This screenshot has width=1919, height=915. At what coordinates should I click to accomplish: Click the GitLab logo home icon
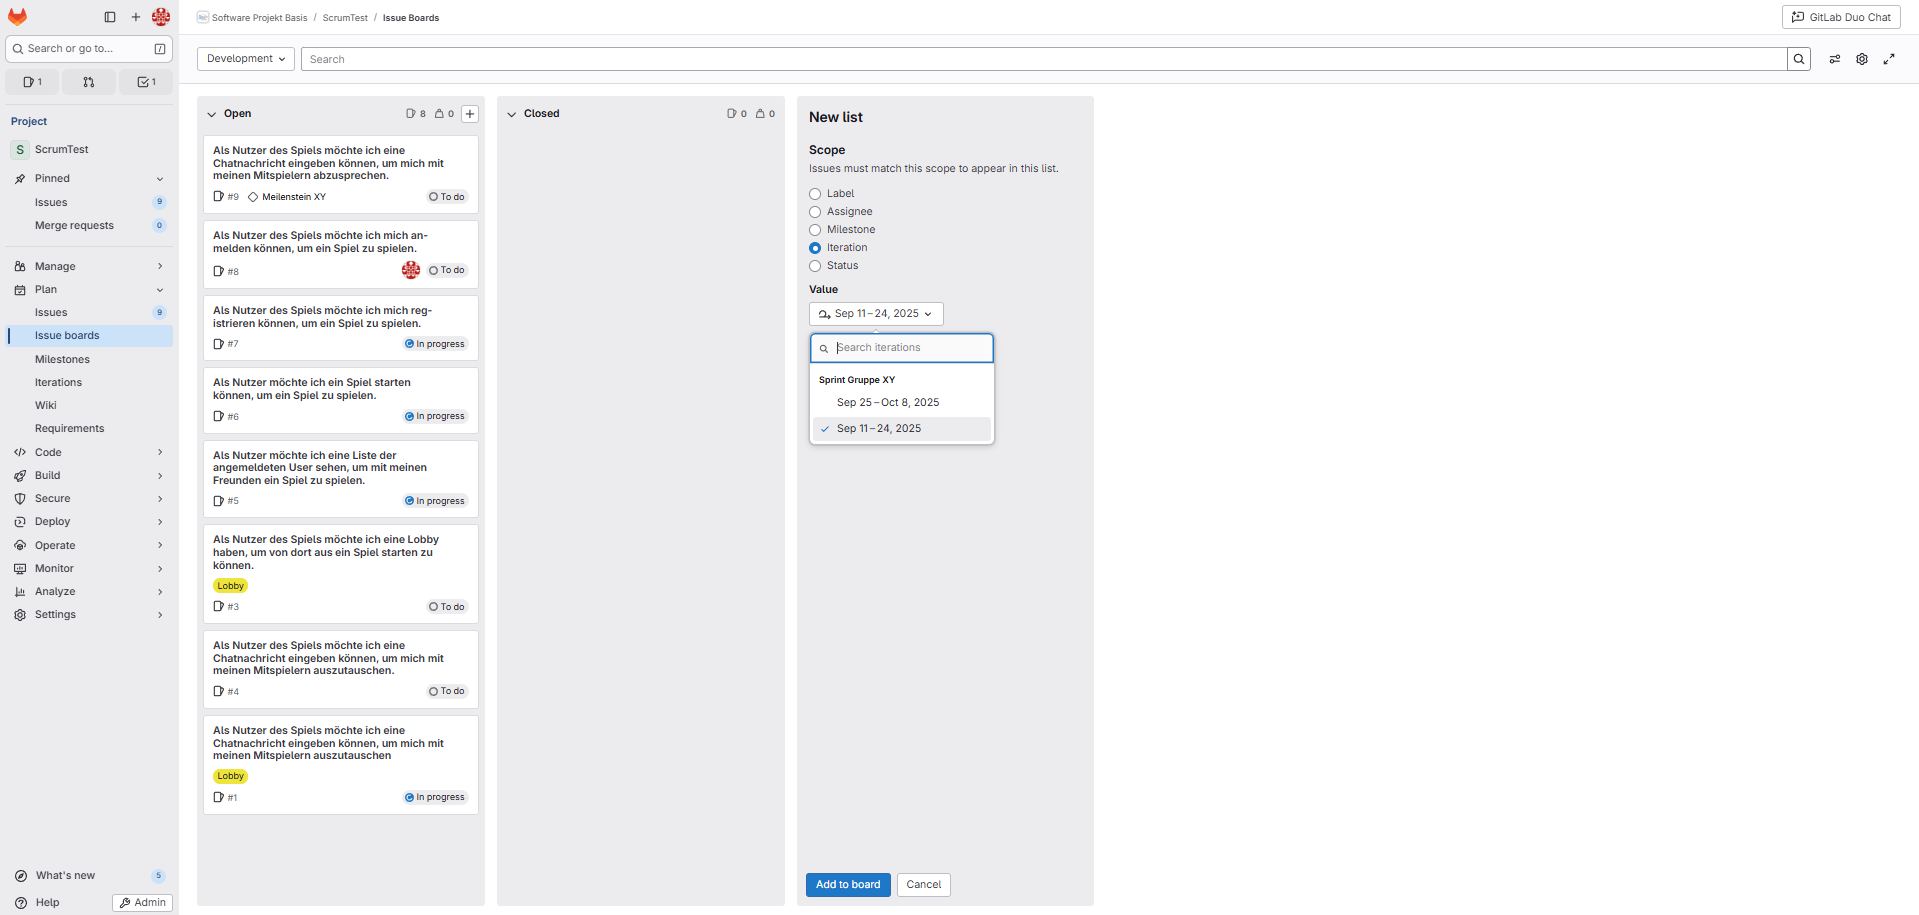[18, 17]
